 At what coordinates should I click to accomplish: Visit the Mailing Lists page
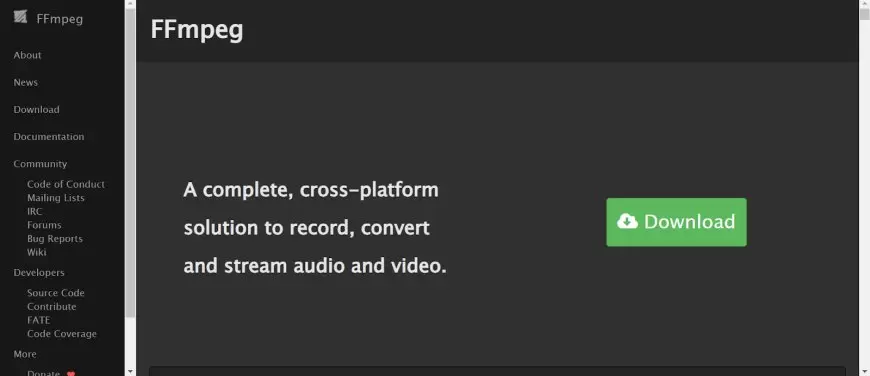point(56,198)
